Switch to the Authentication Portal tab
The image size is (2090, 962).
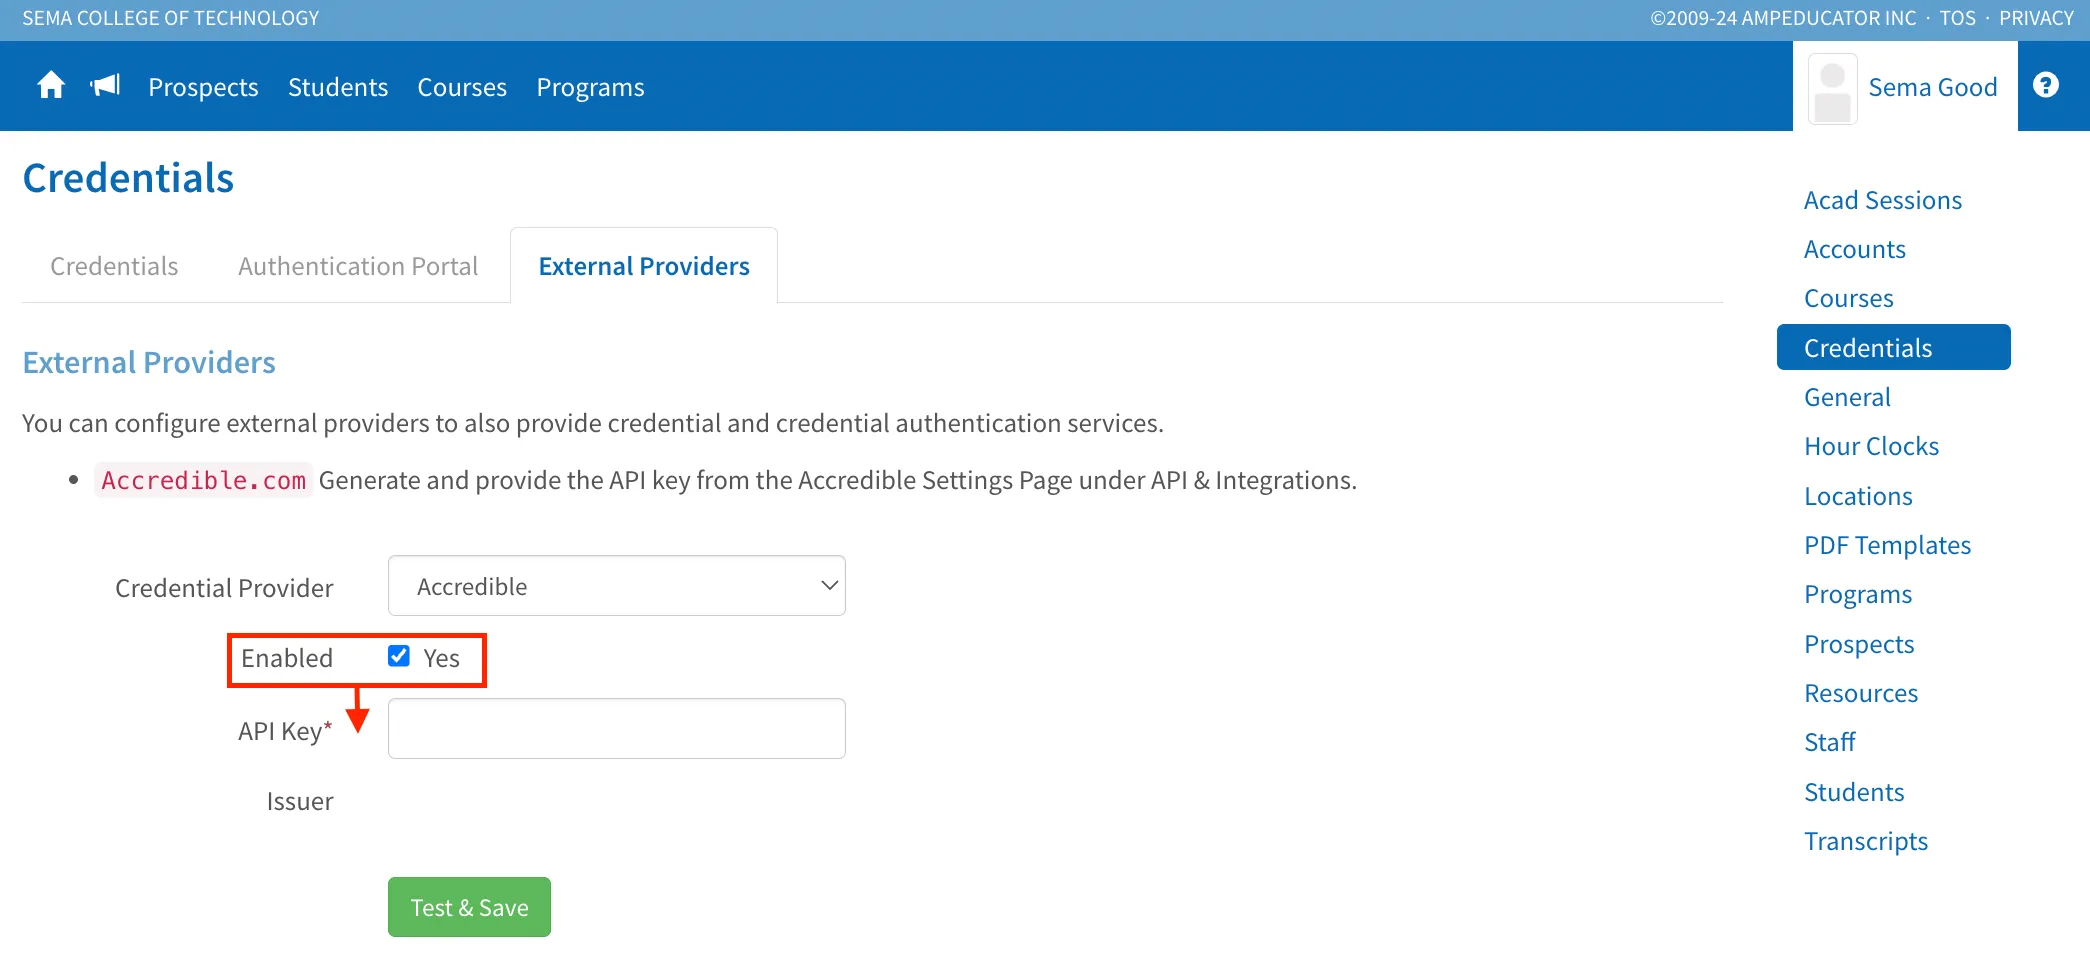(358, 266)
